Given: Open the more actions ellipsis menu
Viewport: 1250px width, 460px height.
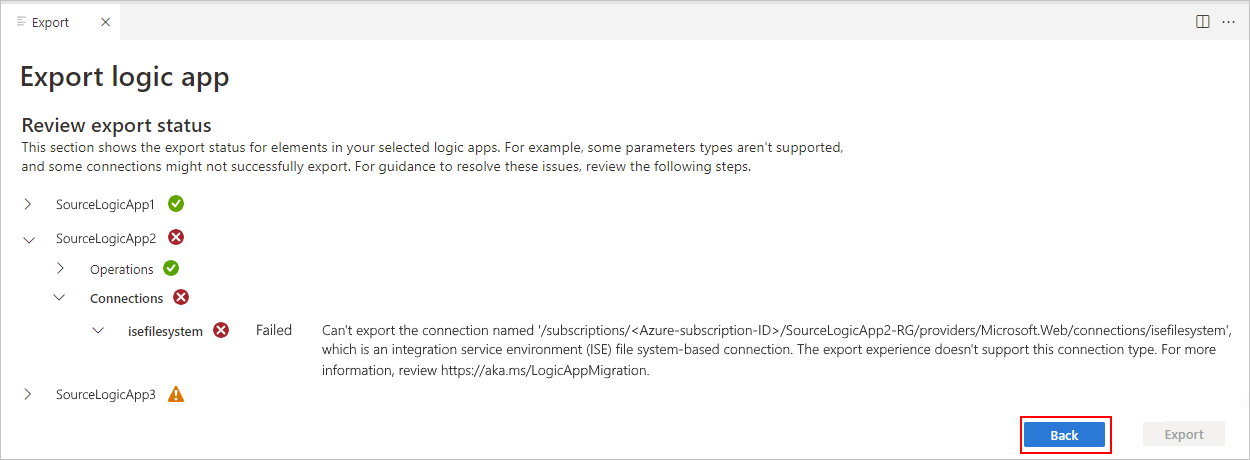Looking at the screenshot, I should [1227, 22].
